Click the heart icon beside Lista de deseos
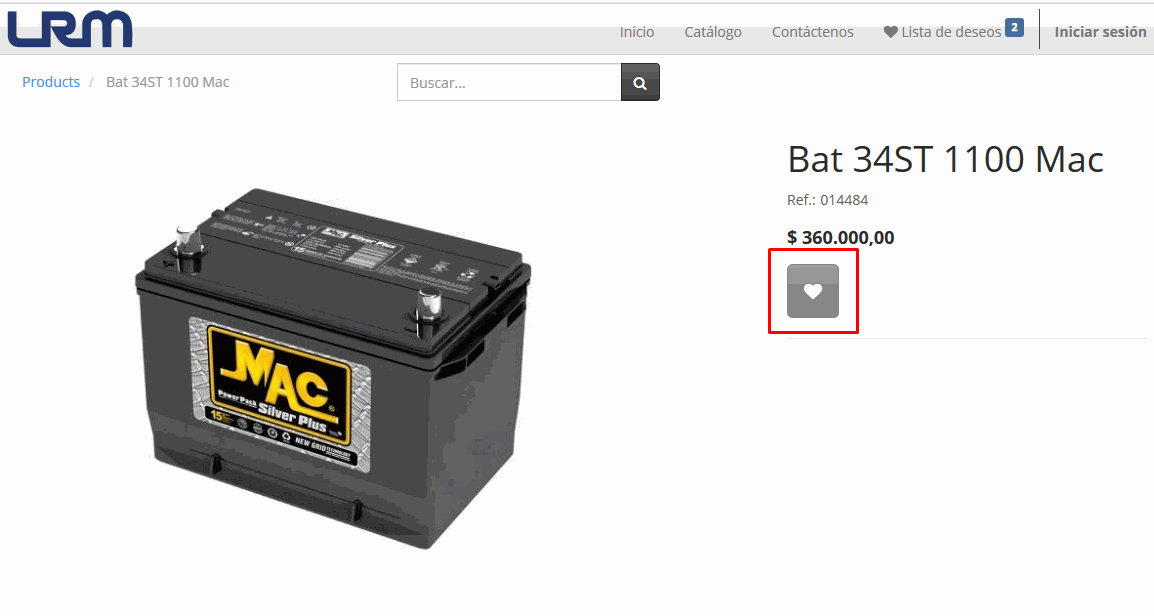The height and width of the screenshot is (616, 1154). pos(891,32)
